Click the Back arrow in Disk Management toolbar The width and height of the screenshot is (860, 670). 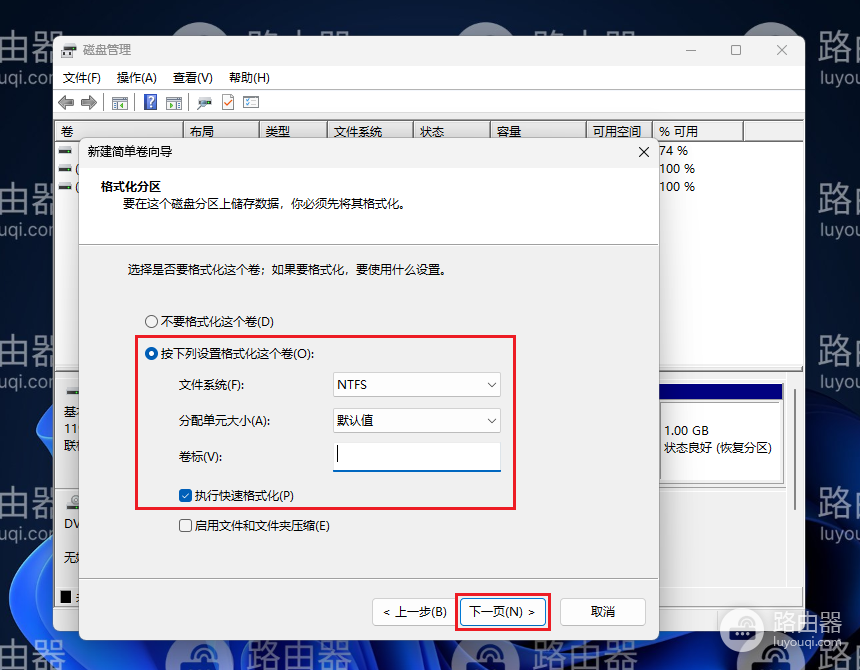click(x=66, y=103)
